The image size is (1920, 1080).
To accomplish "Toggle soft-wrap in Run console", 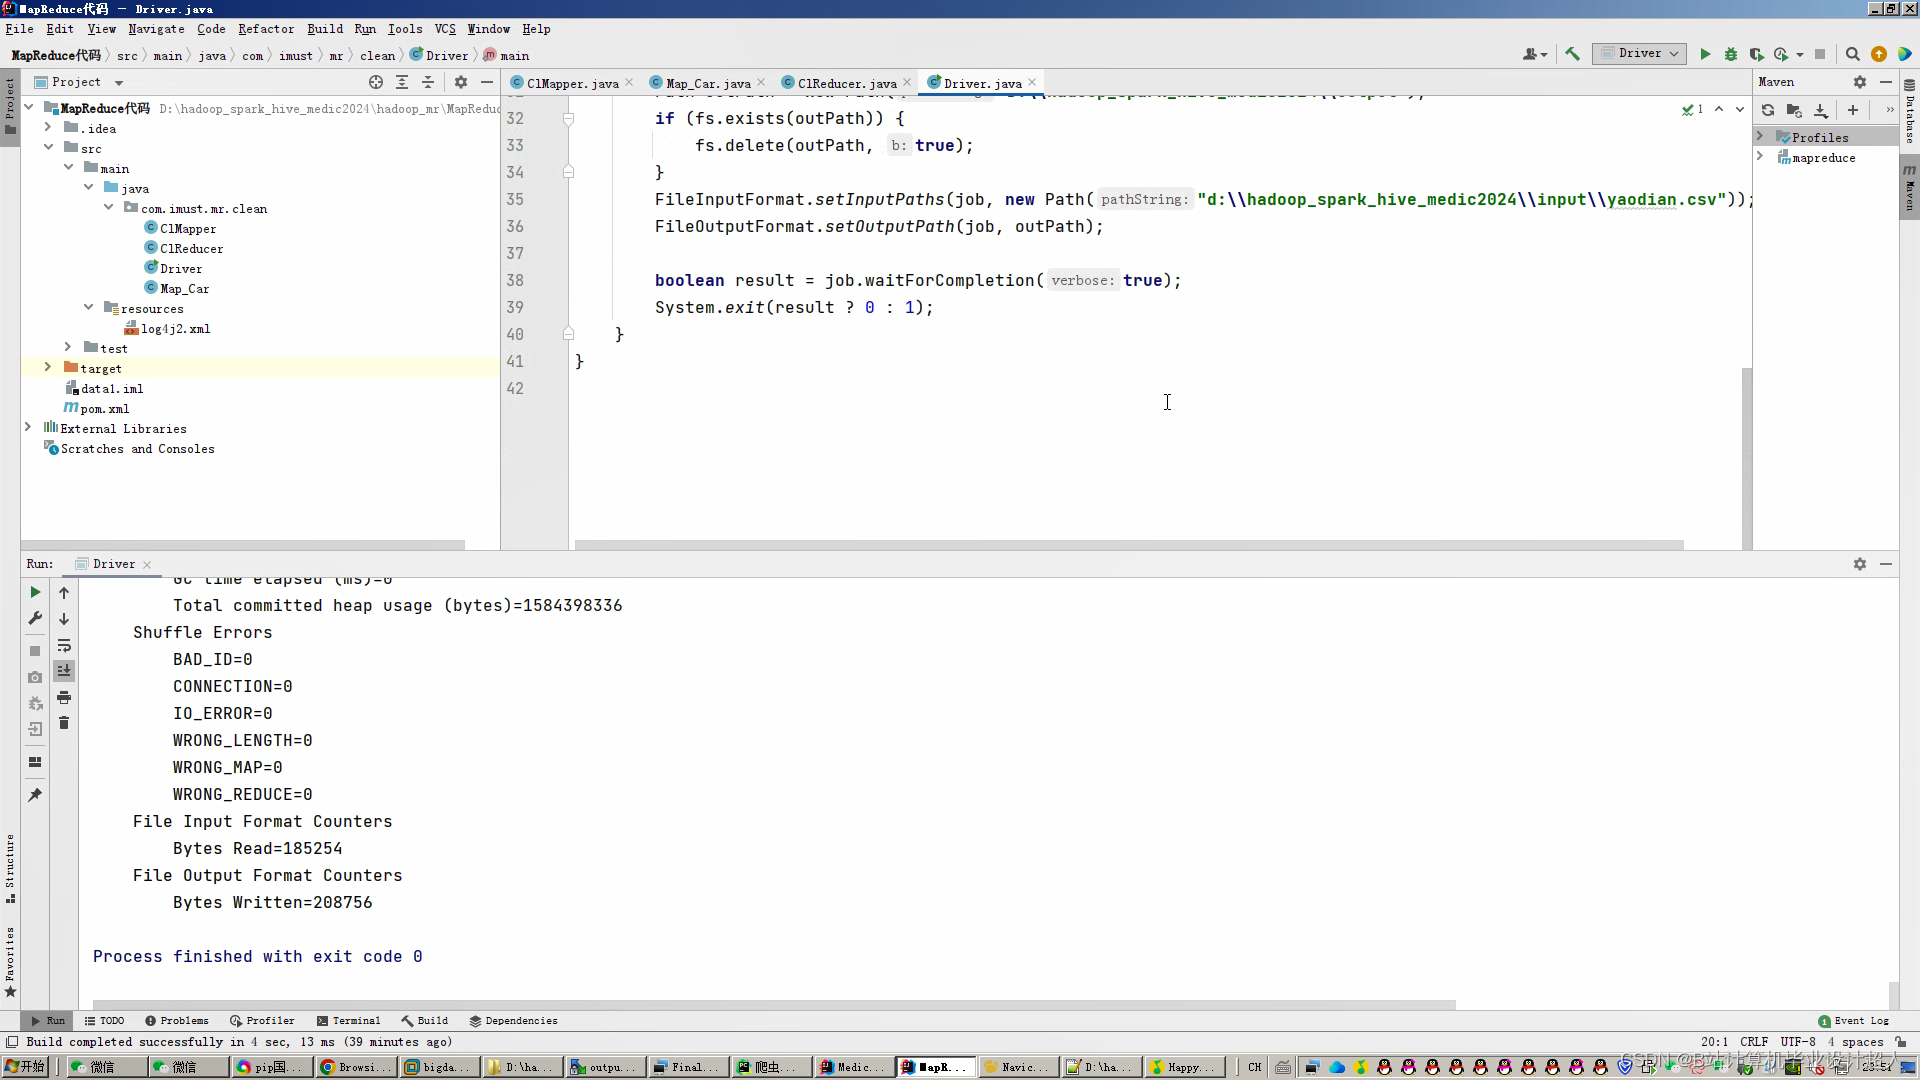I will [64, 645].
